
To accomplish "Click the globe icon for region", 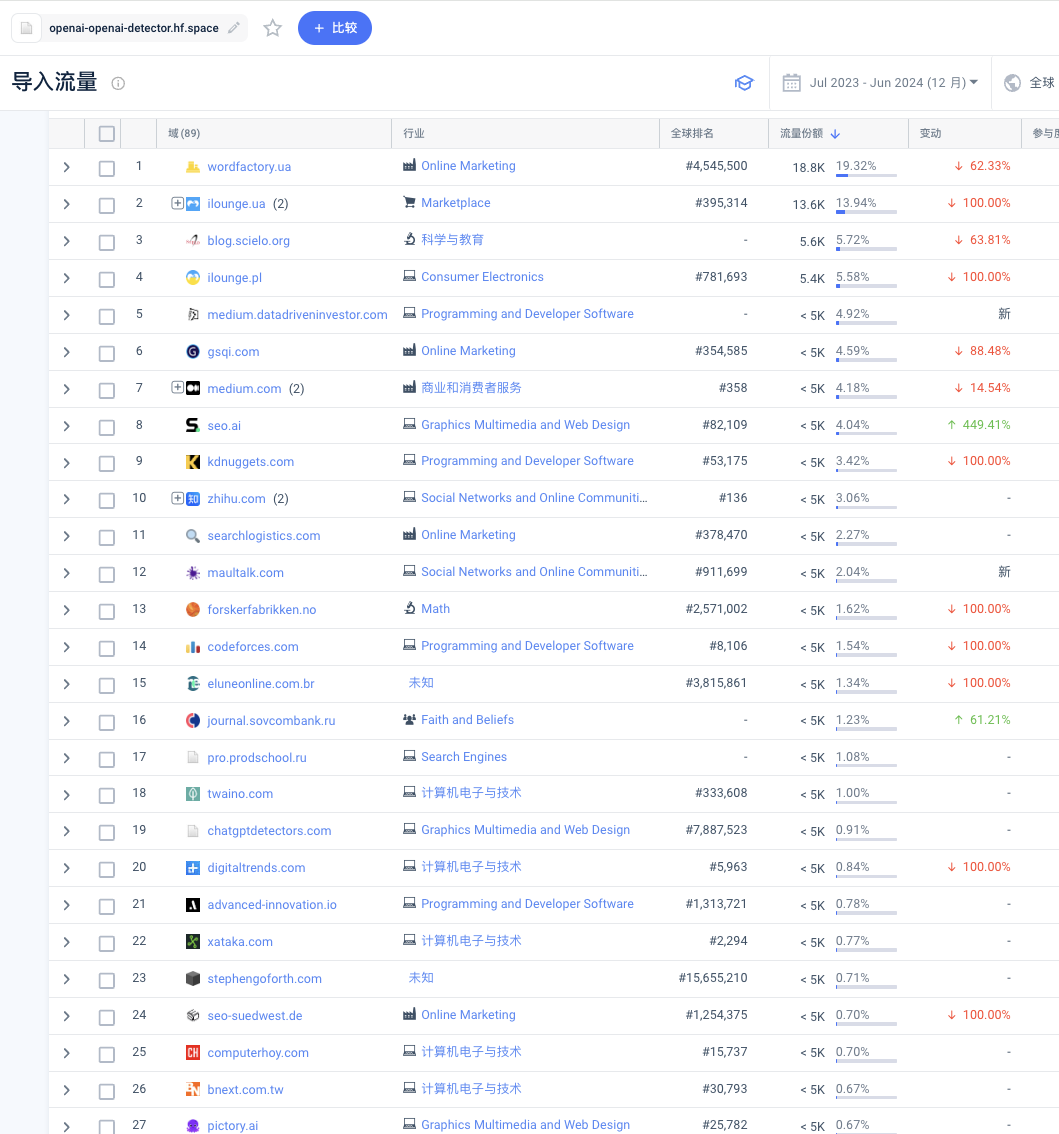I will tap(1013, 83).
